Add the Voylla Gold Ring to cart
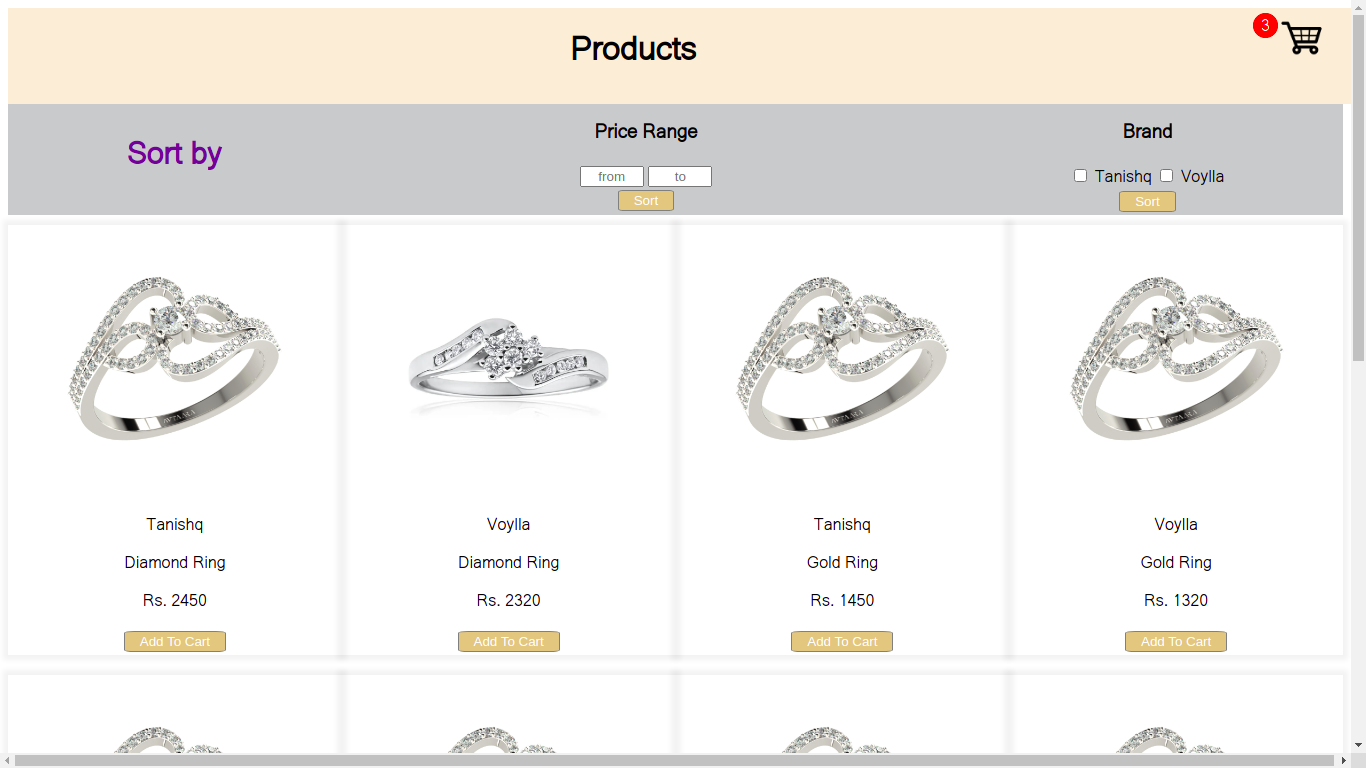The width and height of the screenshot is (1366, 768). pyautogui.click(x=1175, y=641)
